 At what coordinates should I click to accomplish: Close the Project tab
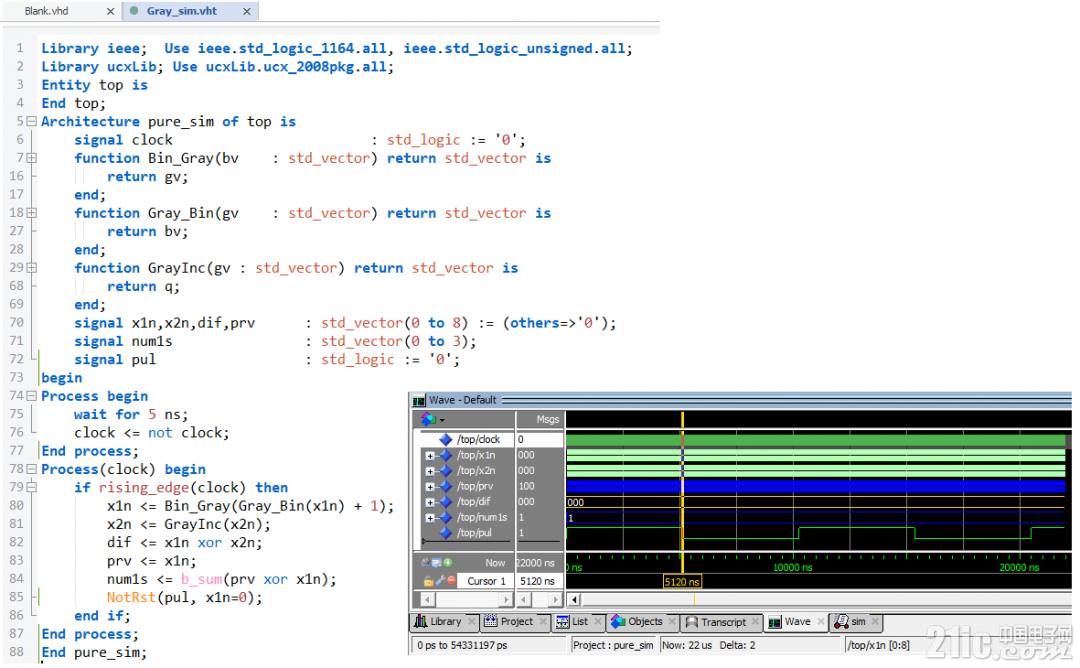[x=543, y=622]
